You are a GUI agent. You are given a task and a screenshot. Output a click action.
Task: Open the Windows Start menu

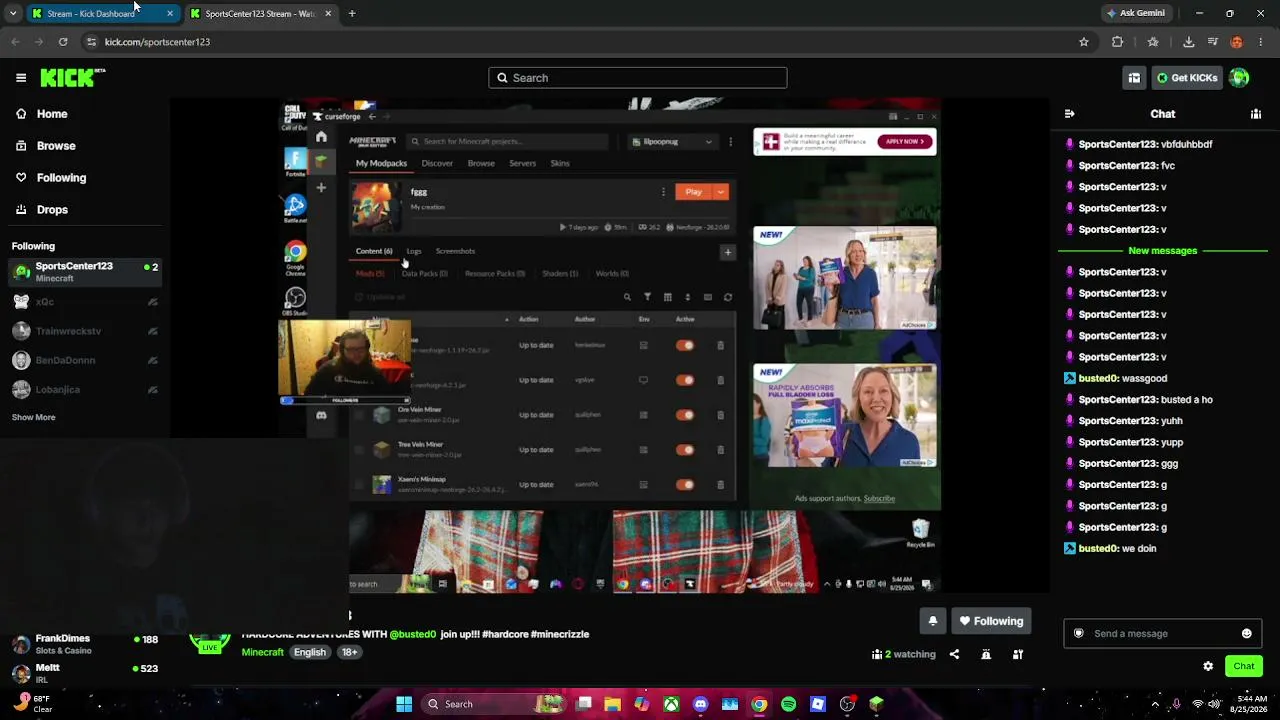click(x=404, y=704)
